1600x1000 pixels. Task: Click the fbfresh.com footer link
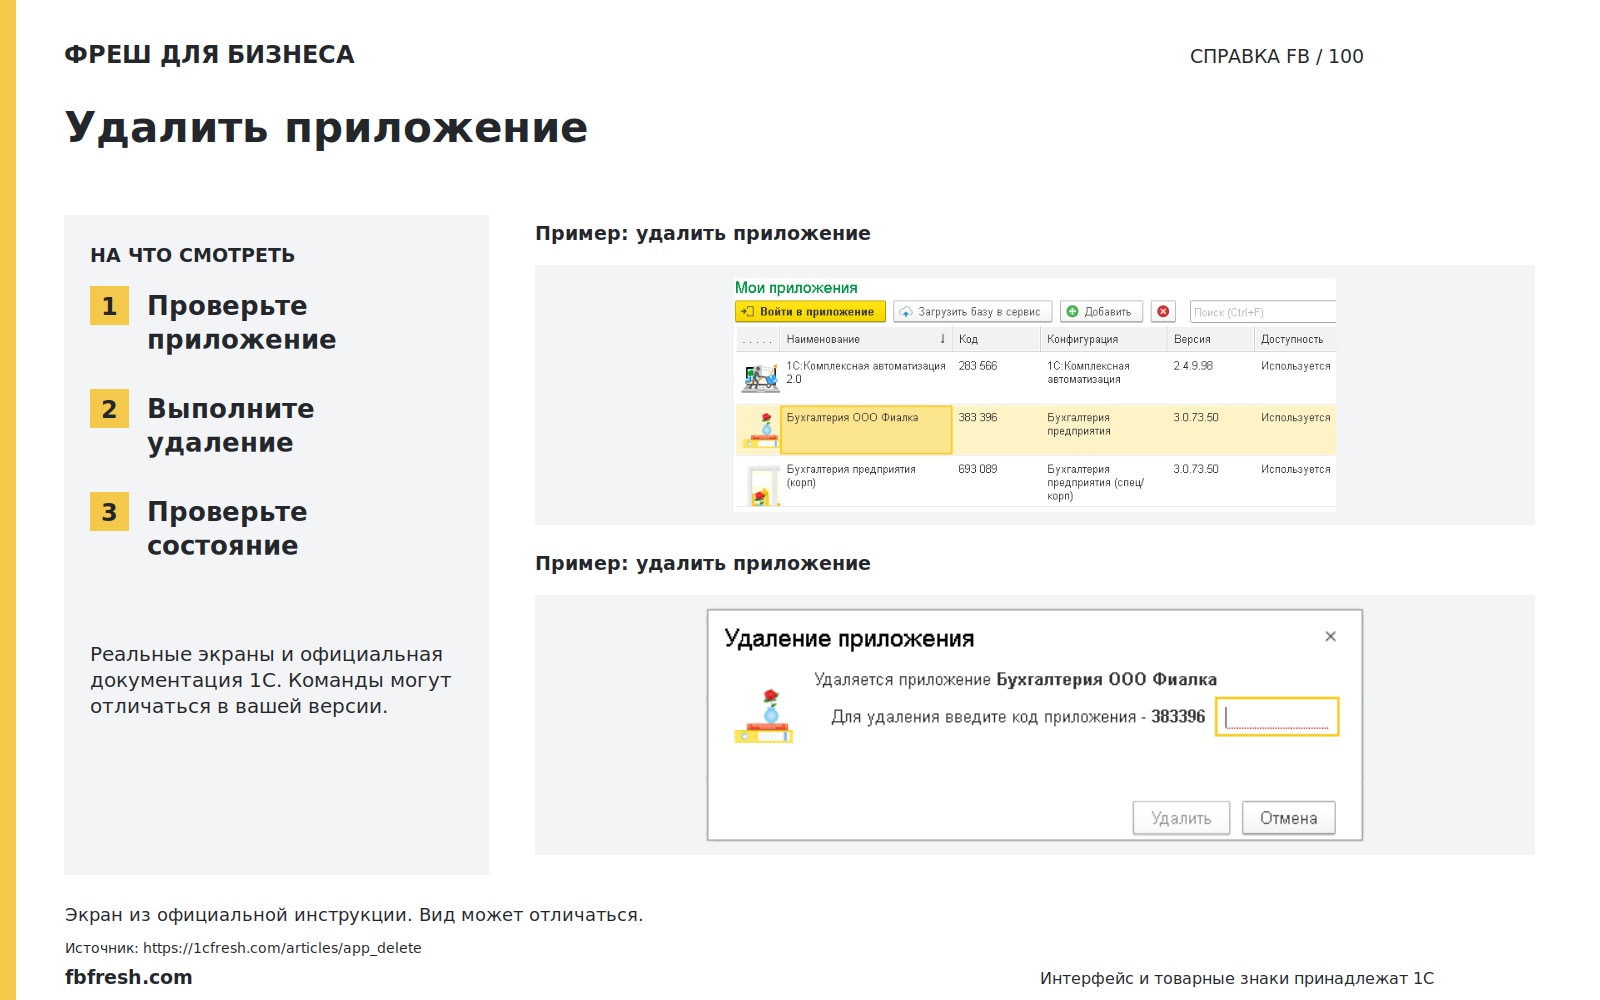click(129, 977)
